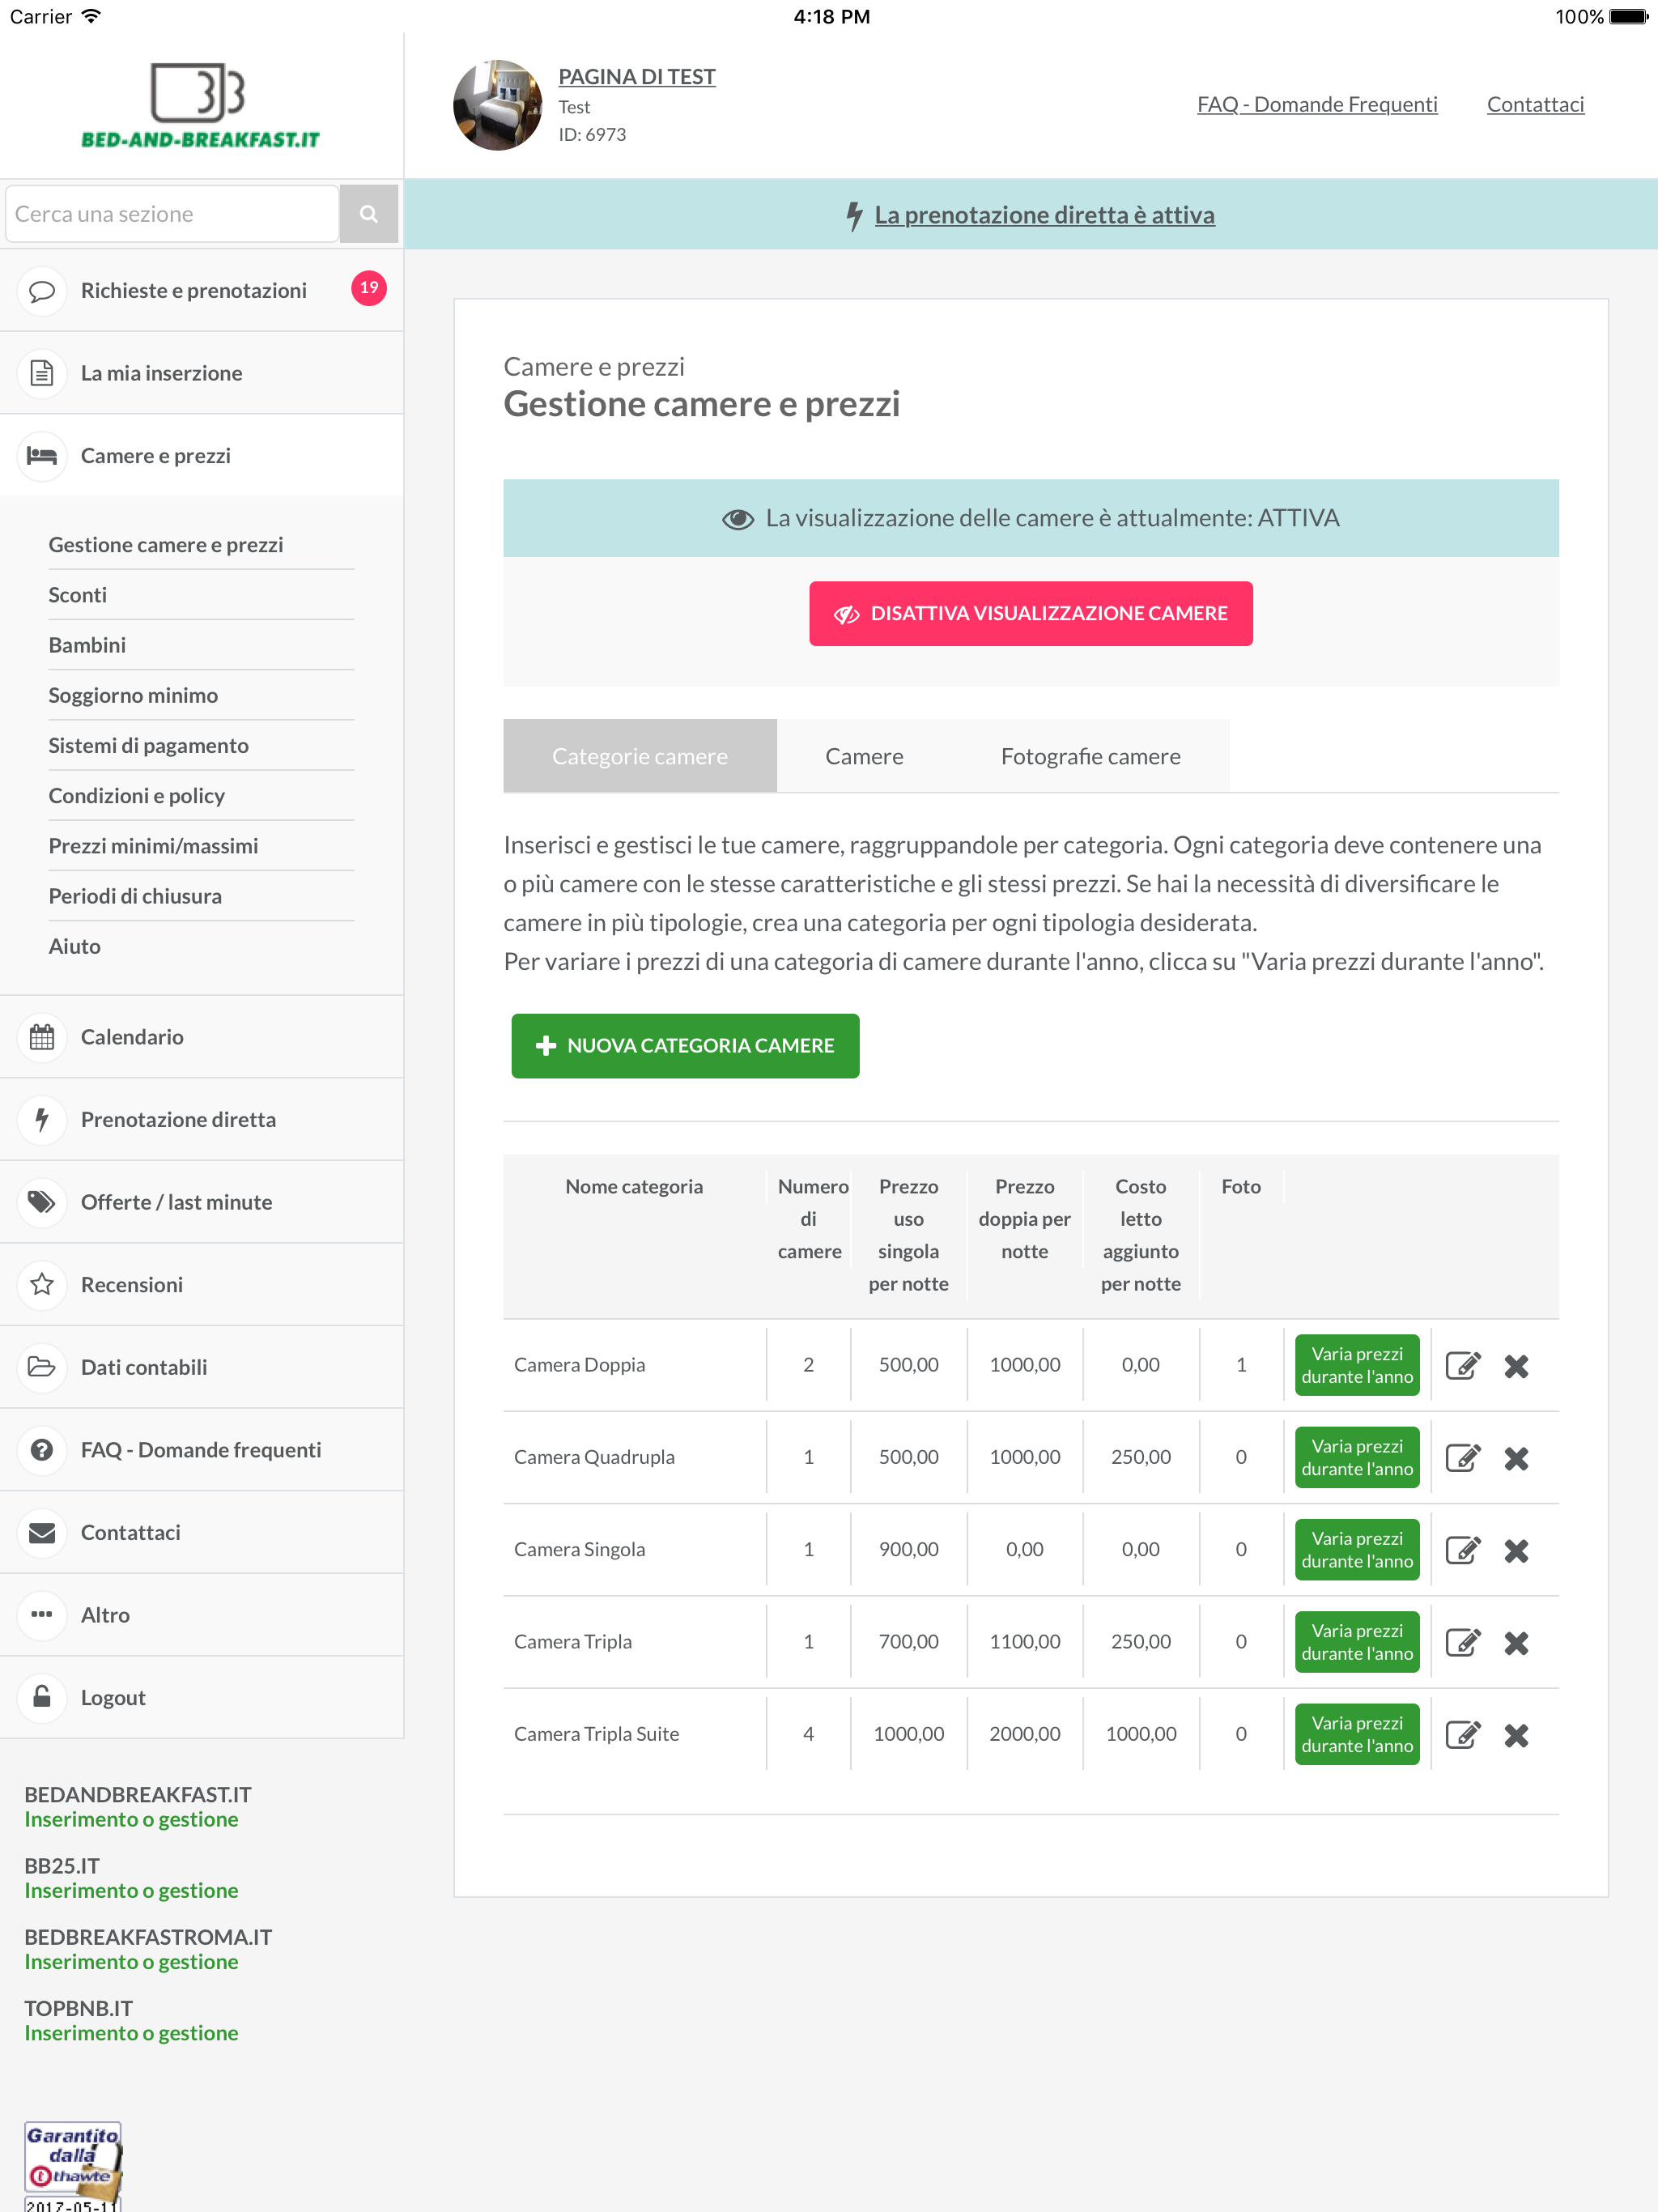Click the Offerte / last minute tag icon
The width and height of the screenshot is (1658, 2212).
pyautogui.click(x=42, y=1202)
